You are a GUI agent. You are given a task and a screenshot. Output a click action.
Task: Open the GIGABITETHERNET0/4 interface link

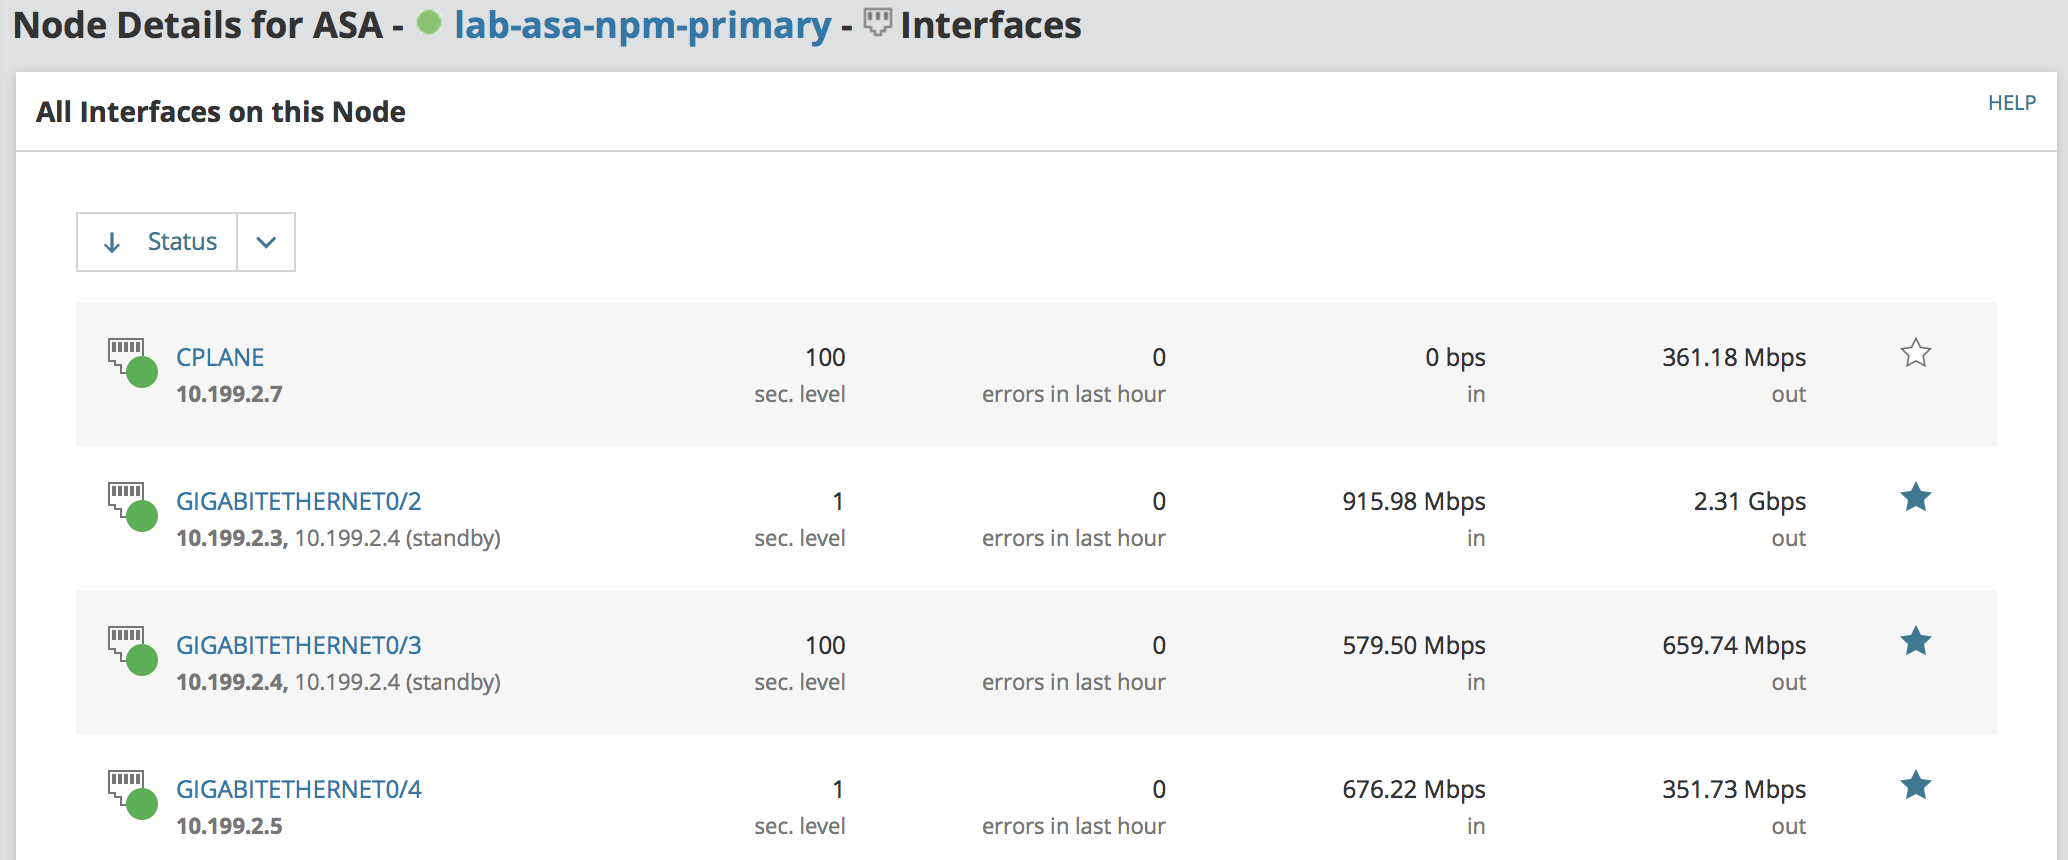(x=299, y=789)
